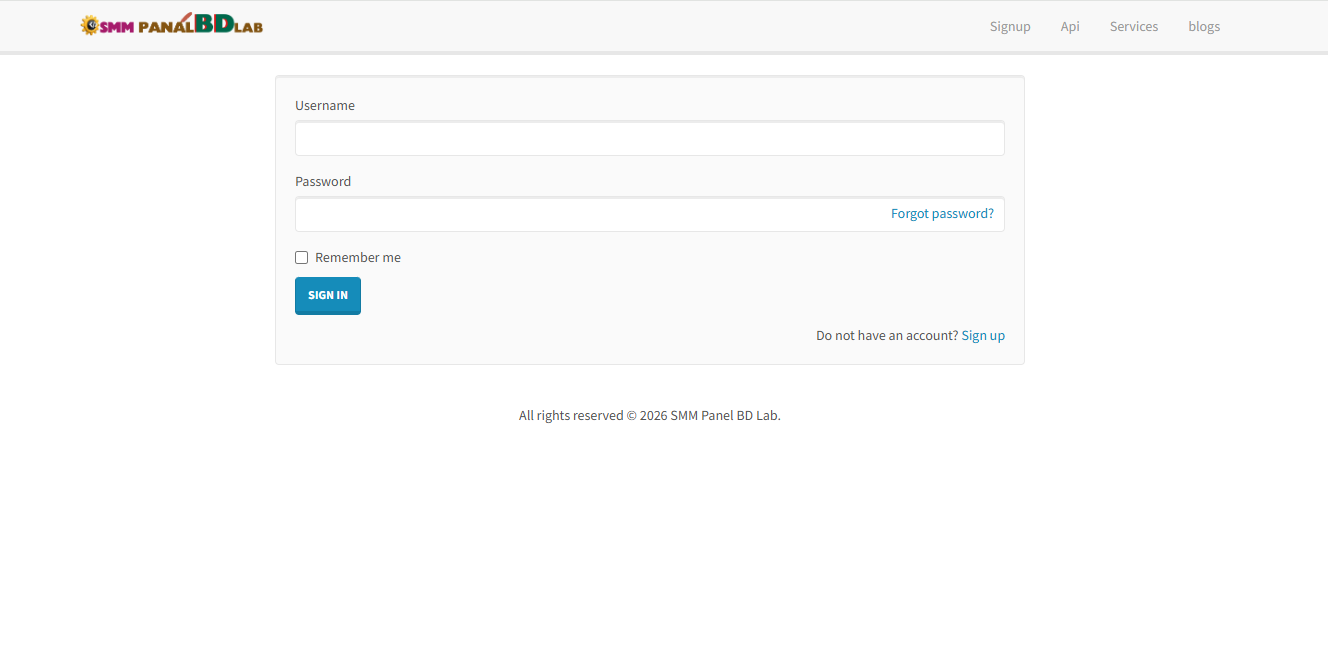Click the Forgot password? link

[x=942, y=214]
